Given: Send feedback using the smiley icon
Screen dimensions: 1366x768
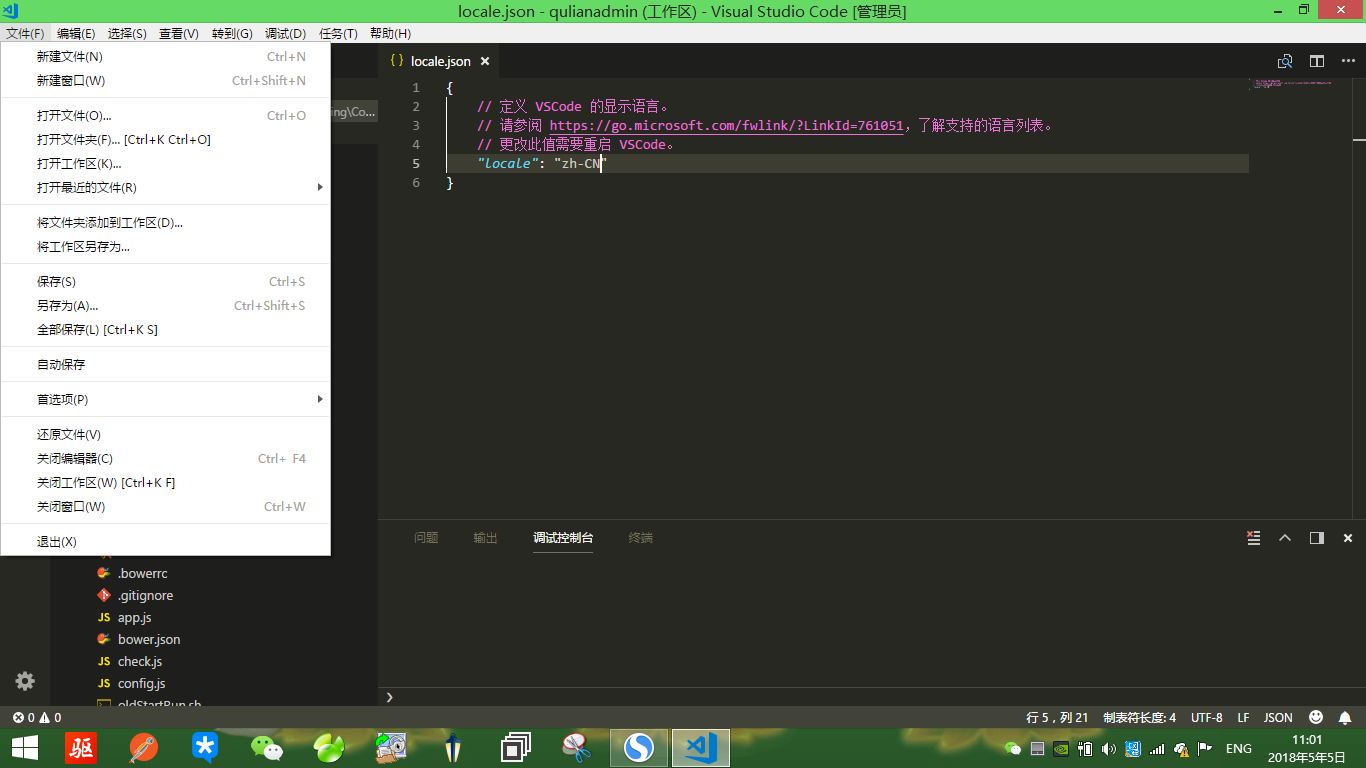Looking at the screenshot, I should click(1315, 717).
